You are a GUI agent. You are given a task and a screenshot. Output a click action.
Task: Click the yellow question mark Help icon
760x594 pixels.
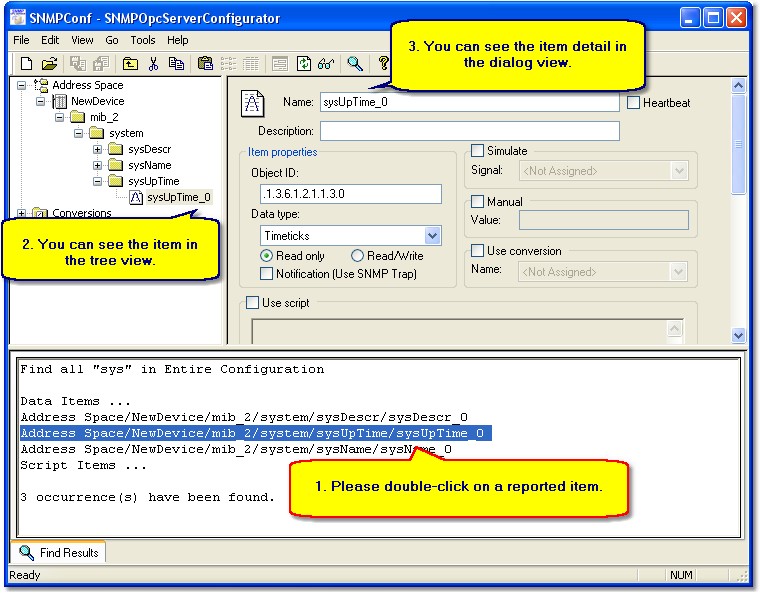click(x=383, y=63)
